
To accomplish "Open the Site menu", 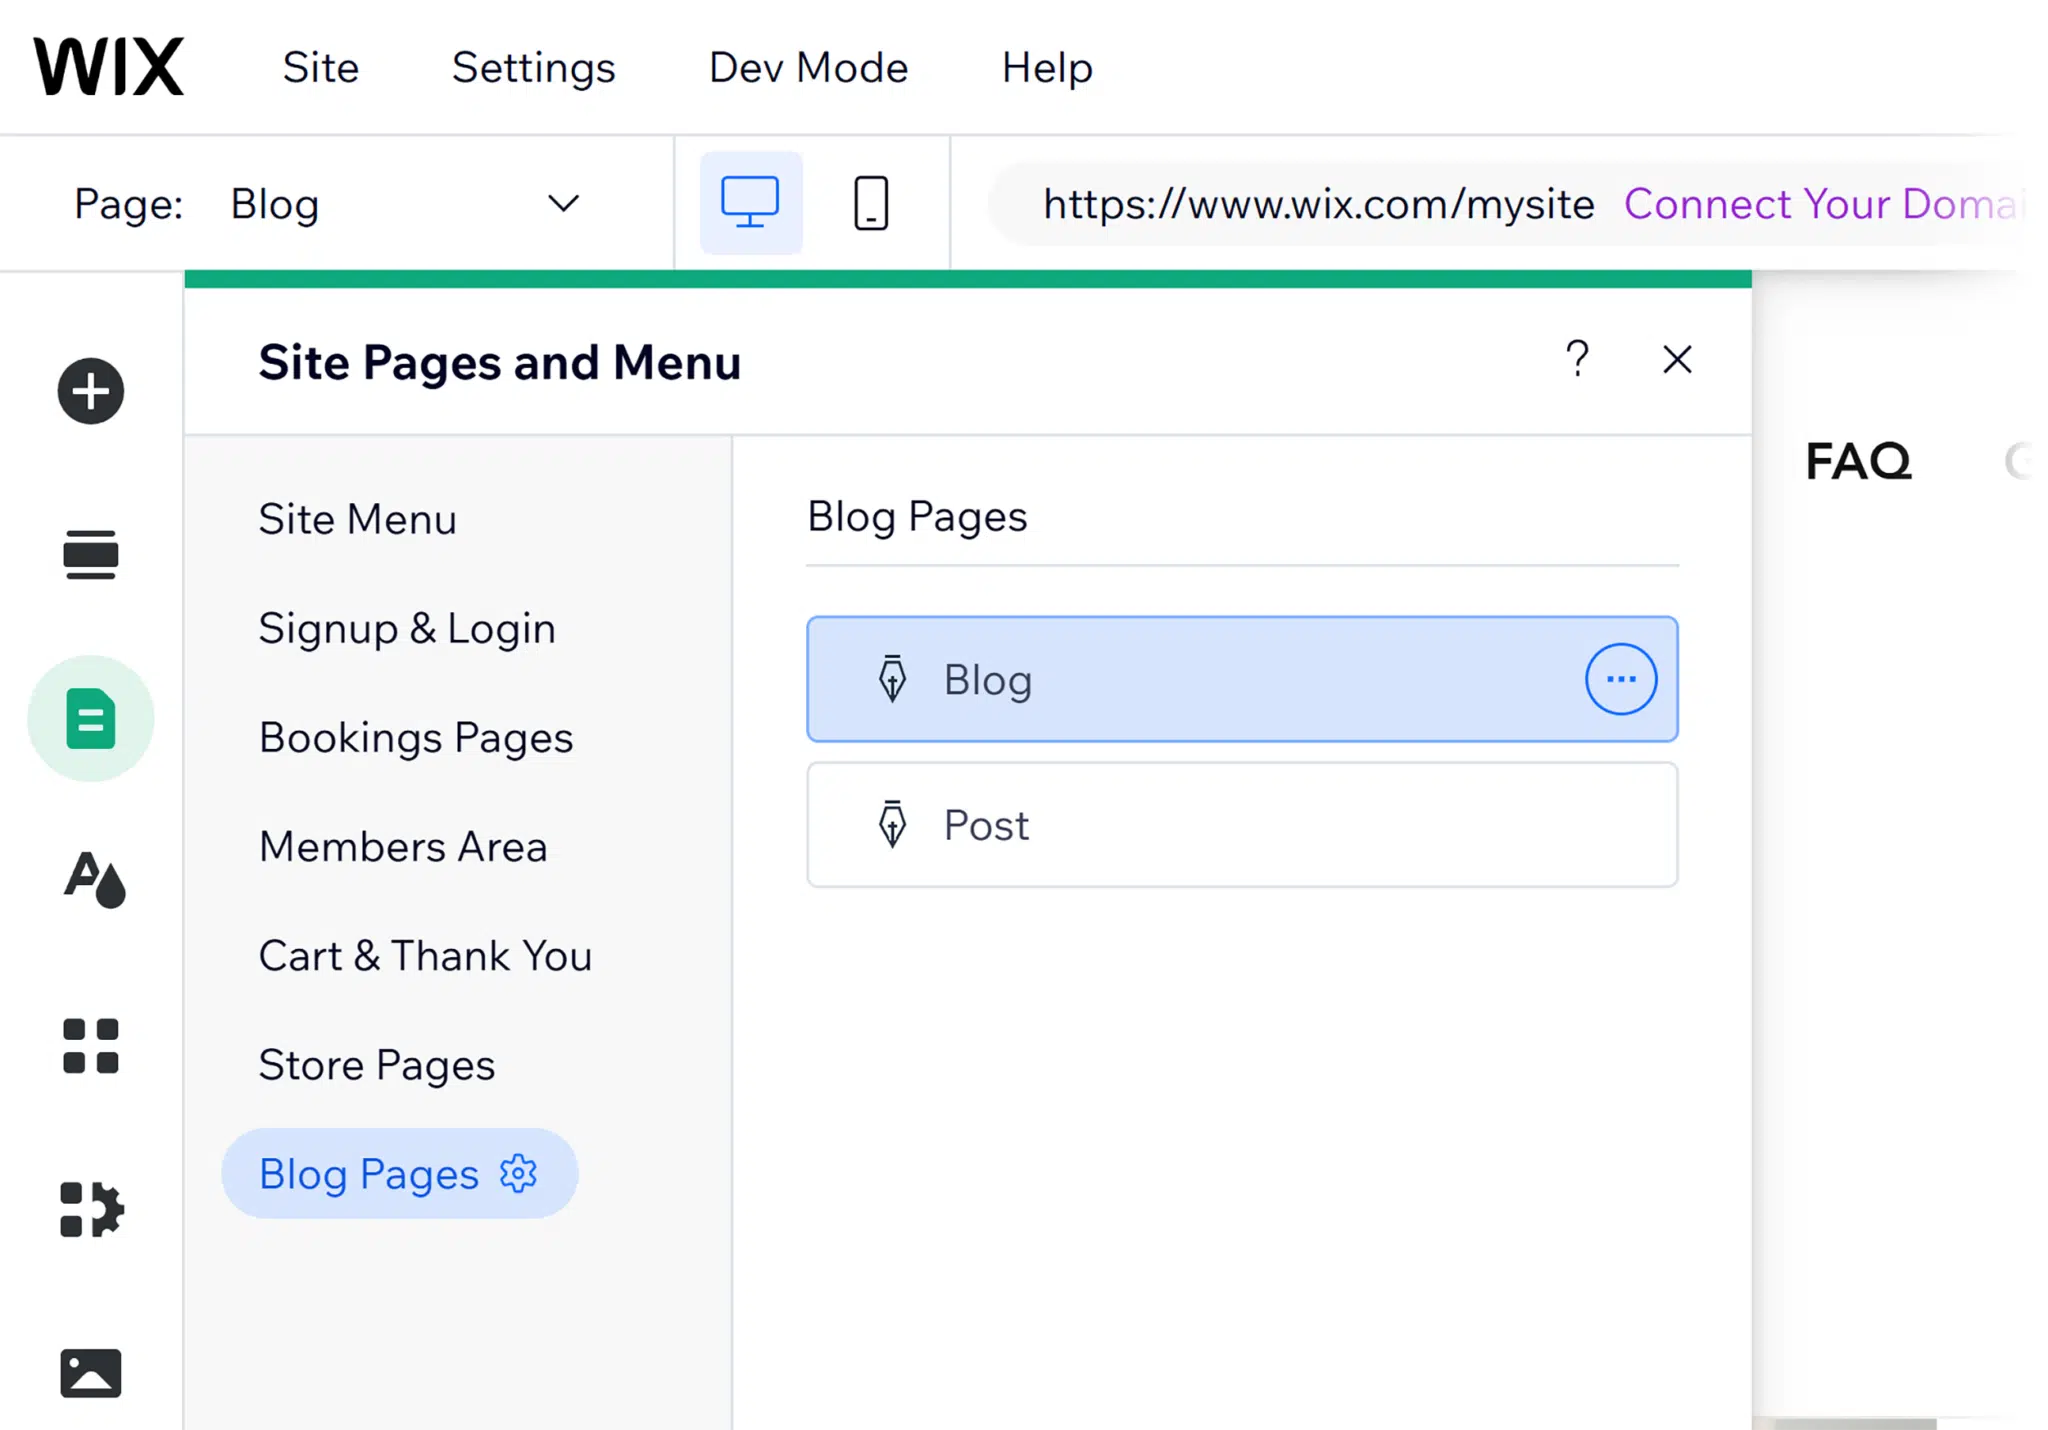I will (x=320, y=67).
